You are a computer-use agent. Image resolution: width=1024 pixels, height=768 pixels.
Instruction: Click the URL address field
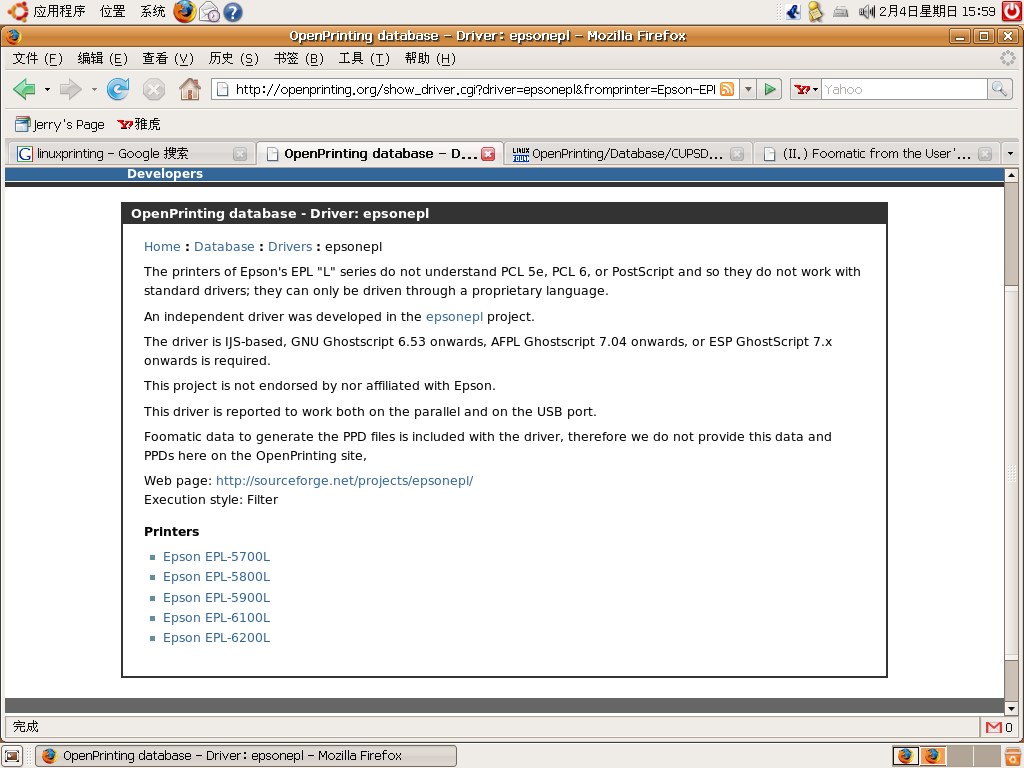click(475, 89)
